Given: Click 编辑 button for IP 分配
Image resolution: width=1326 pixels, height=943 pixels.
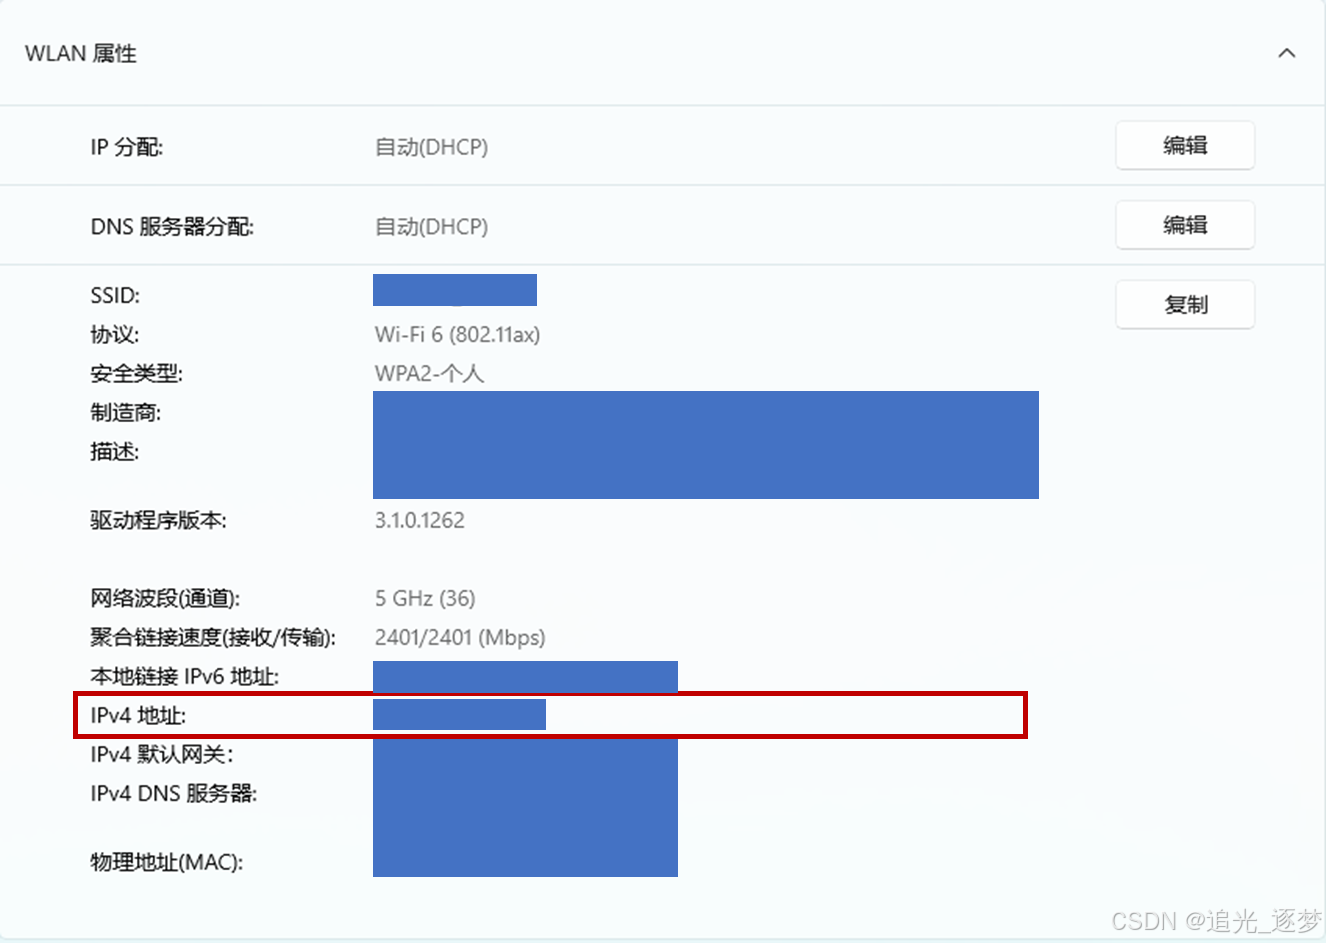Looking at the screenshot, I should coord(1185,146).
